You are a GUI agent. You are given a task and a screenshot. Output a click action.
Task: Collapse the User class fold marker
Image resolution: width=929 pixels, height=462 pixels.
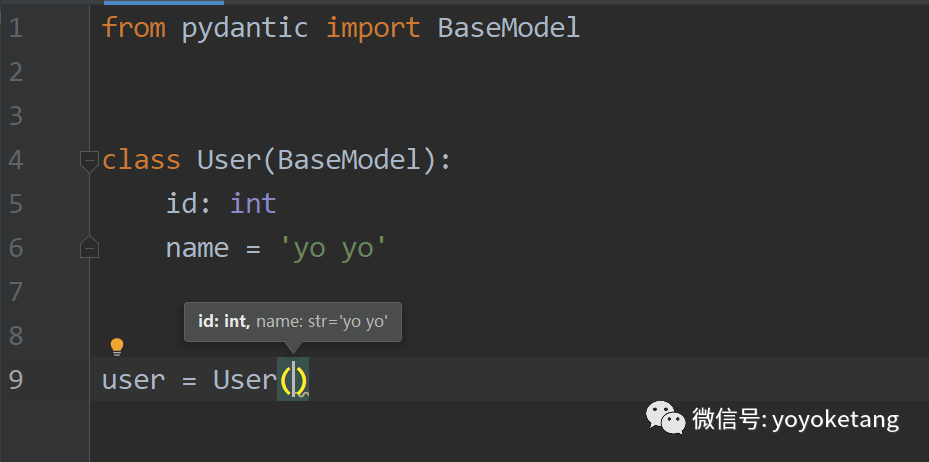coord(89,160)
